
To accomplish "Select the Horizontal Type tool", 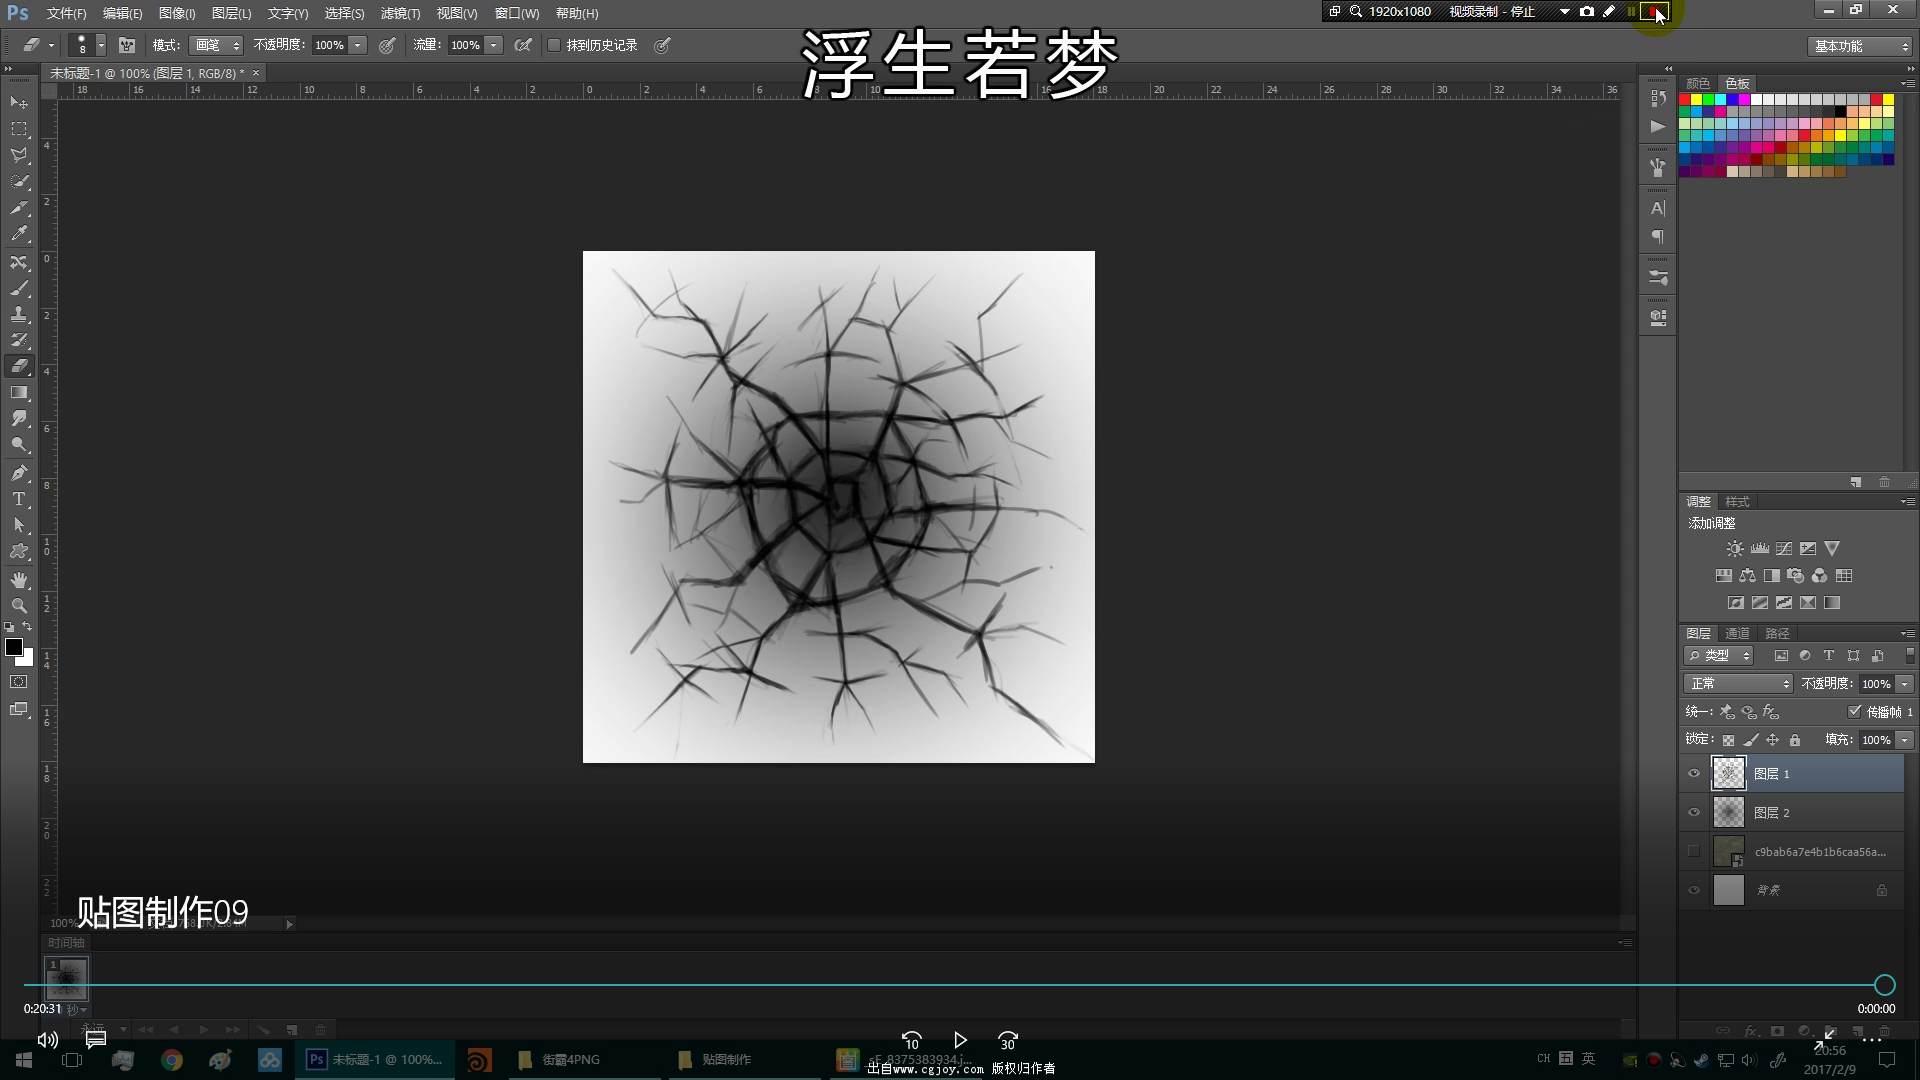I will 19,499.
